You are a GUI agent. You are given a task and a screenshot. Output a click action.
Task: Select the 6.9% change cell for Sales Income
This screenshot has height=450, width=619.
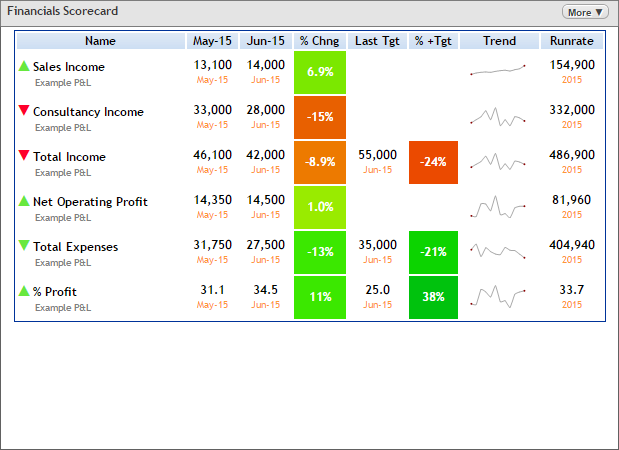click(x=320, y=72)
